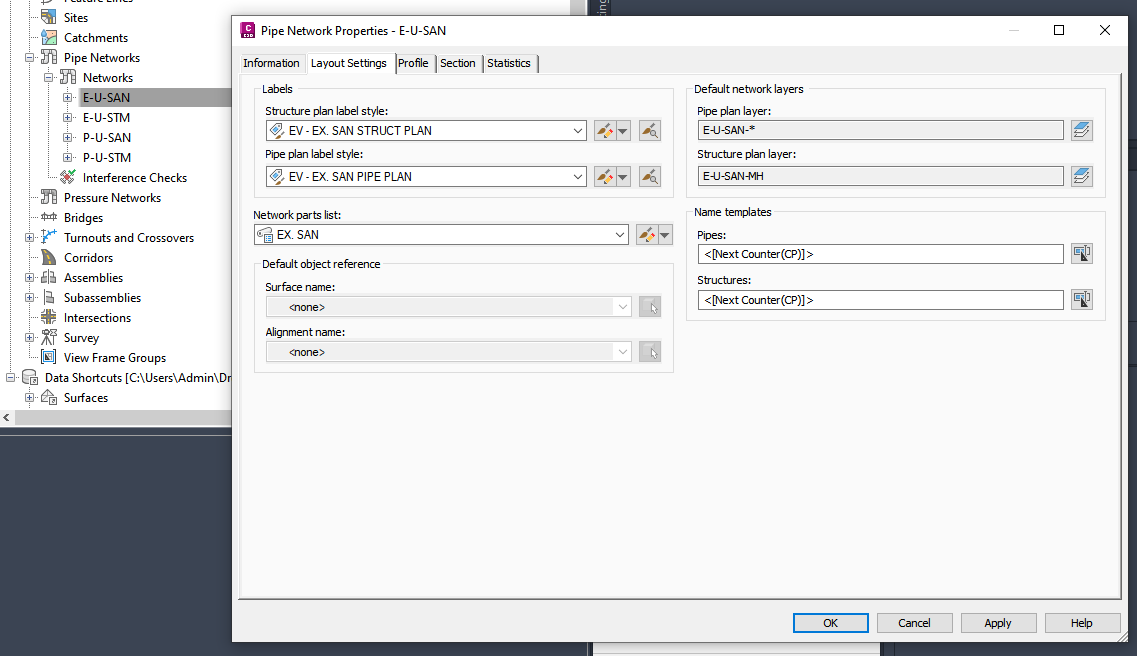Pick structure label style from drawing

(x=650, y=131)
